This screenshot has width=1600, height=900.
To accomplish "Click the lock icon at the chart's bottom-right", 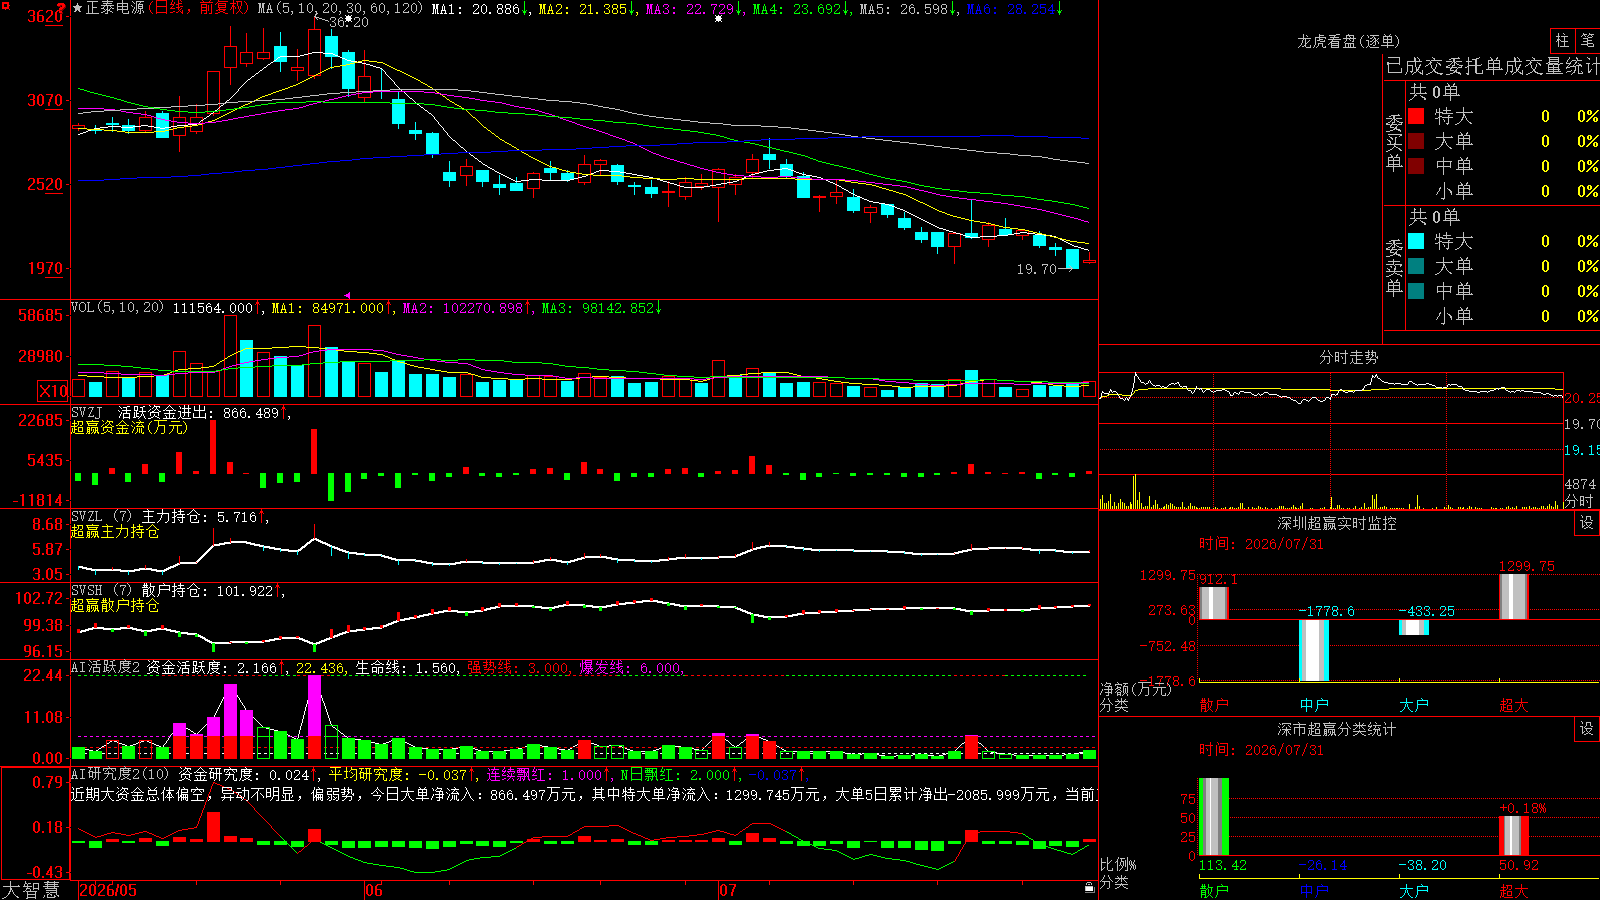I will [x=1089, y=887].
